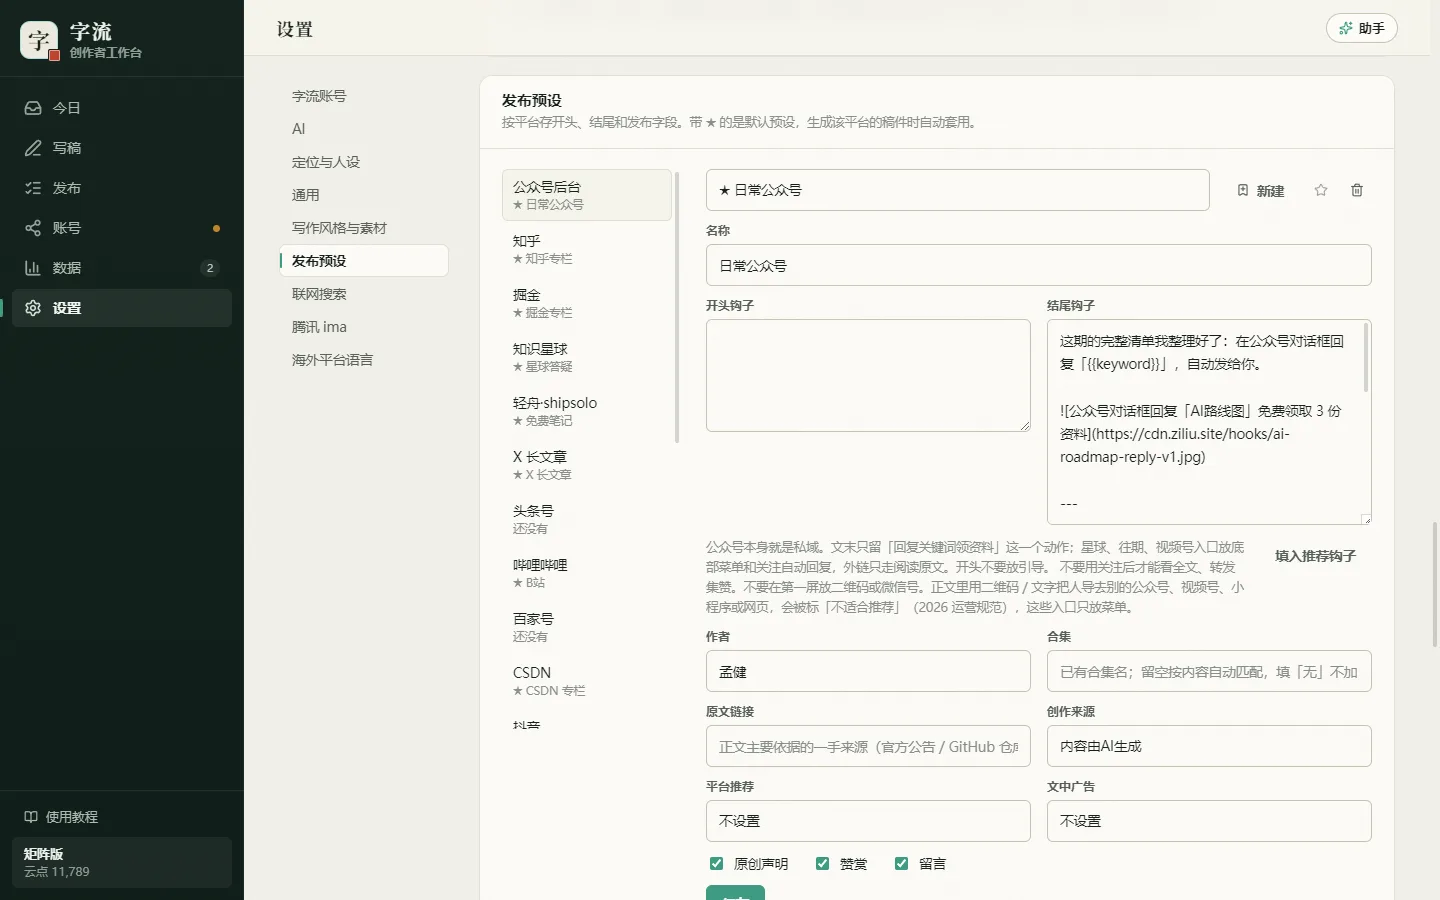Switch to 字流账号 settings tab

(x=364, y=96)
